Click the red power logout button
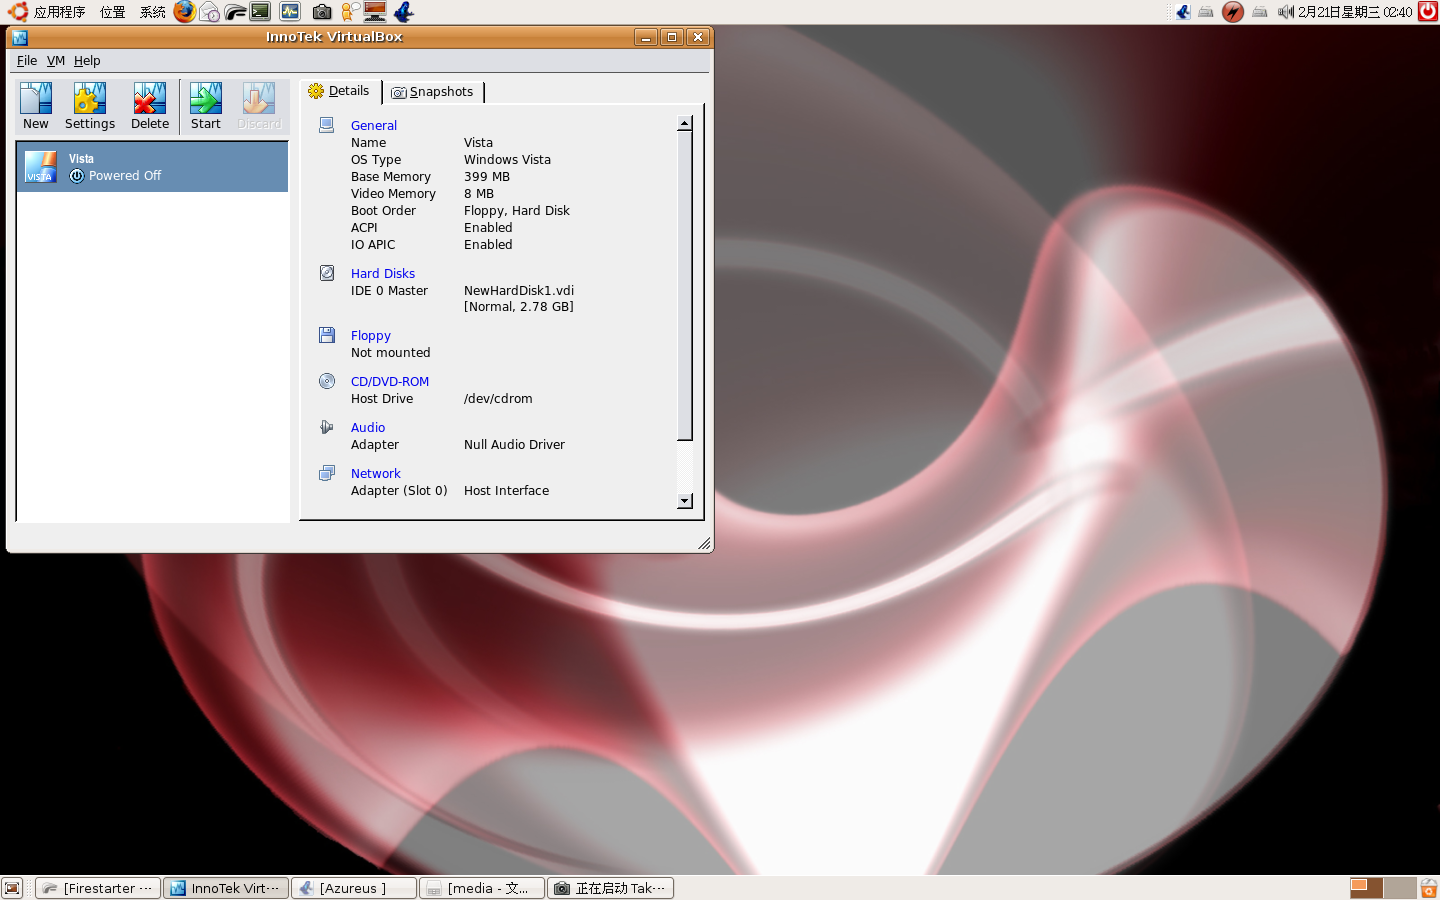The height and width of the screenshot is (900, 1440). 1428,12
